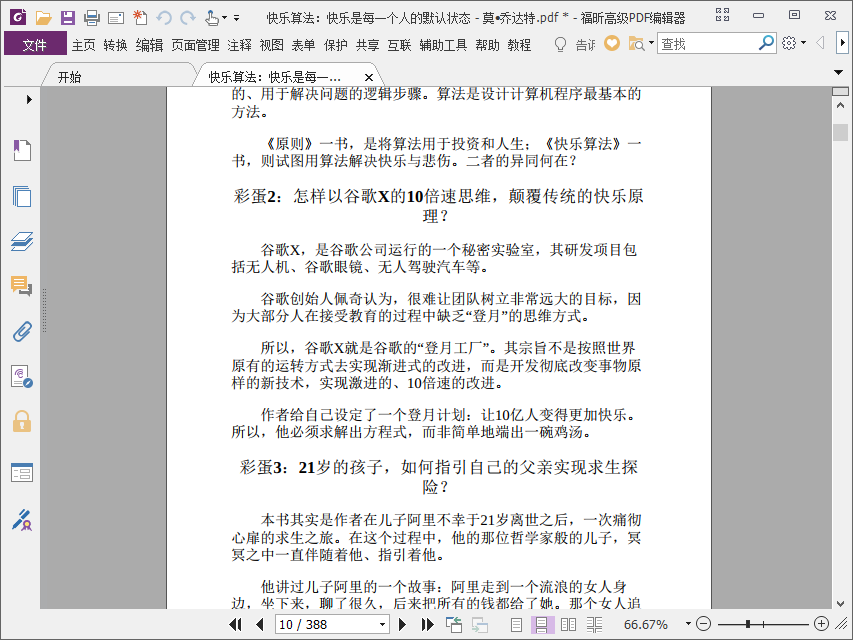Close the 快乐算法 document tab

[369, 77]
